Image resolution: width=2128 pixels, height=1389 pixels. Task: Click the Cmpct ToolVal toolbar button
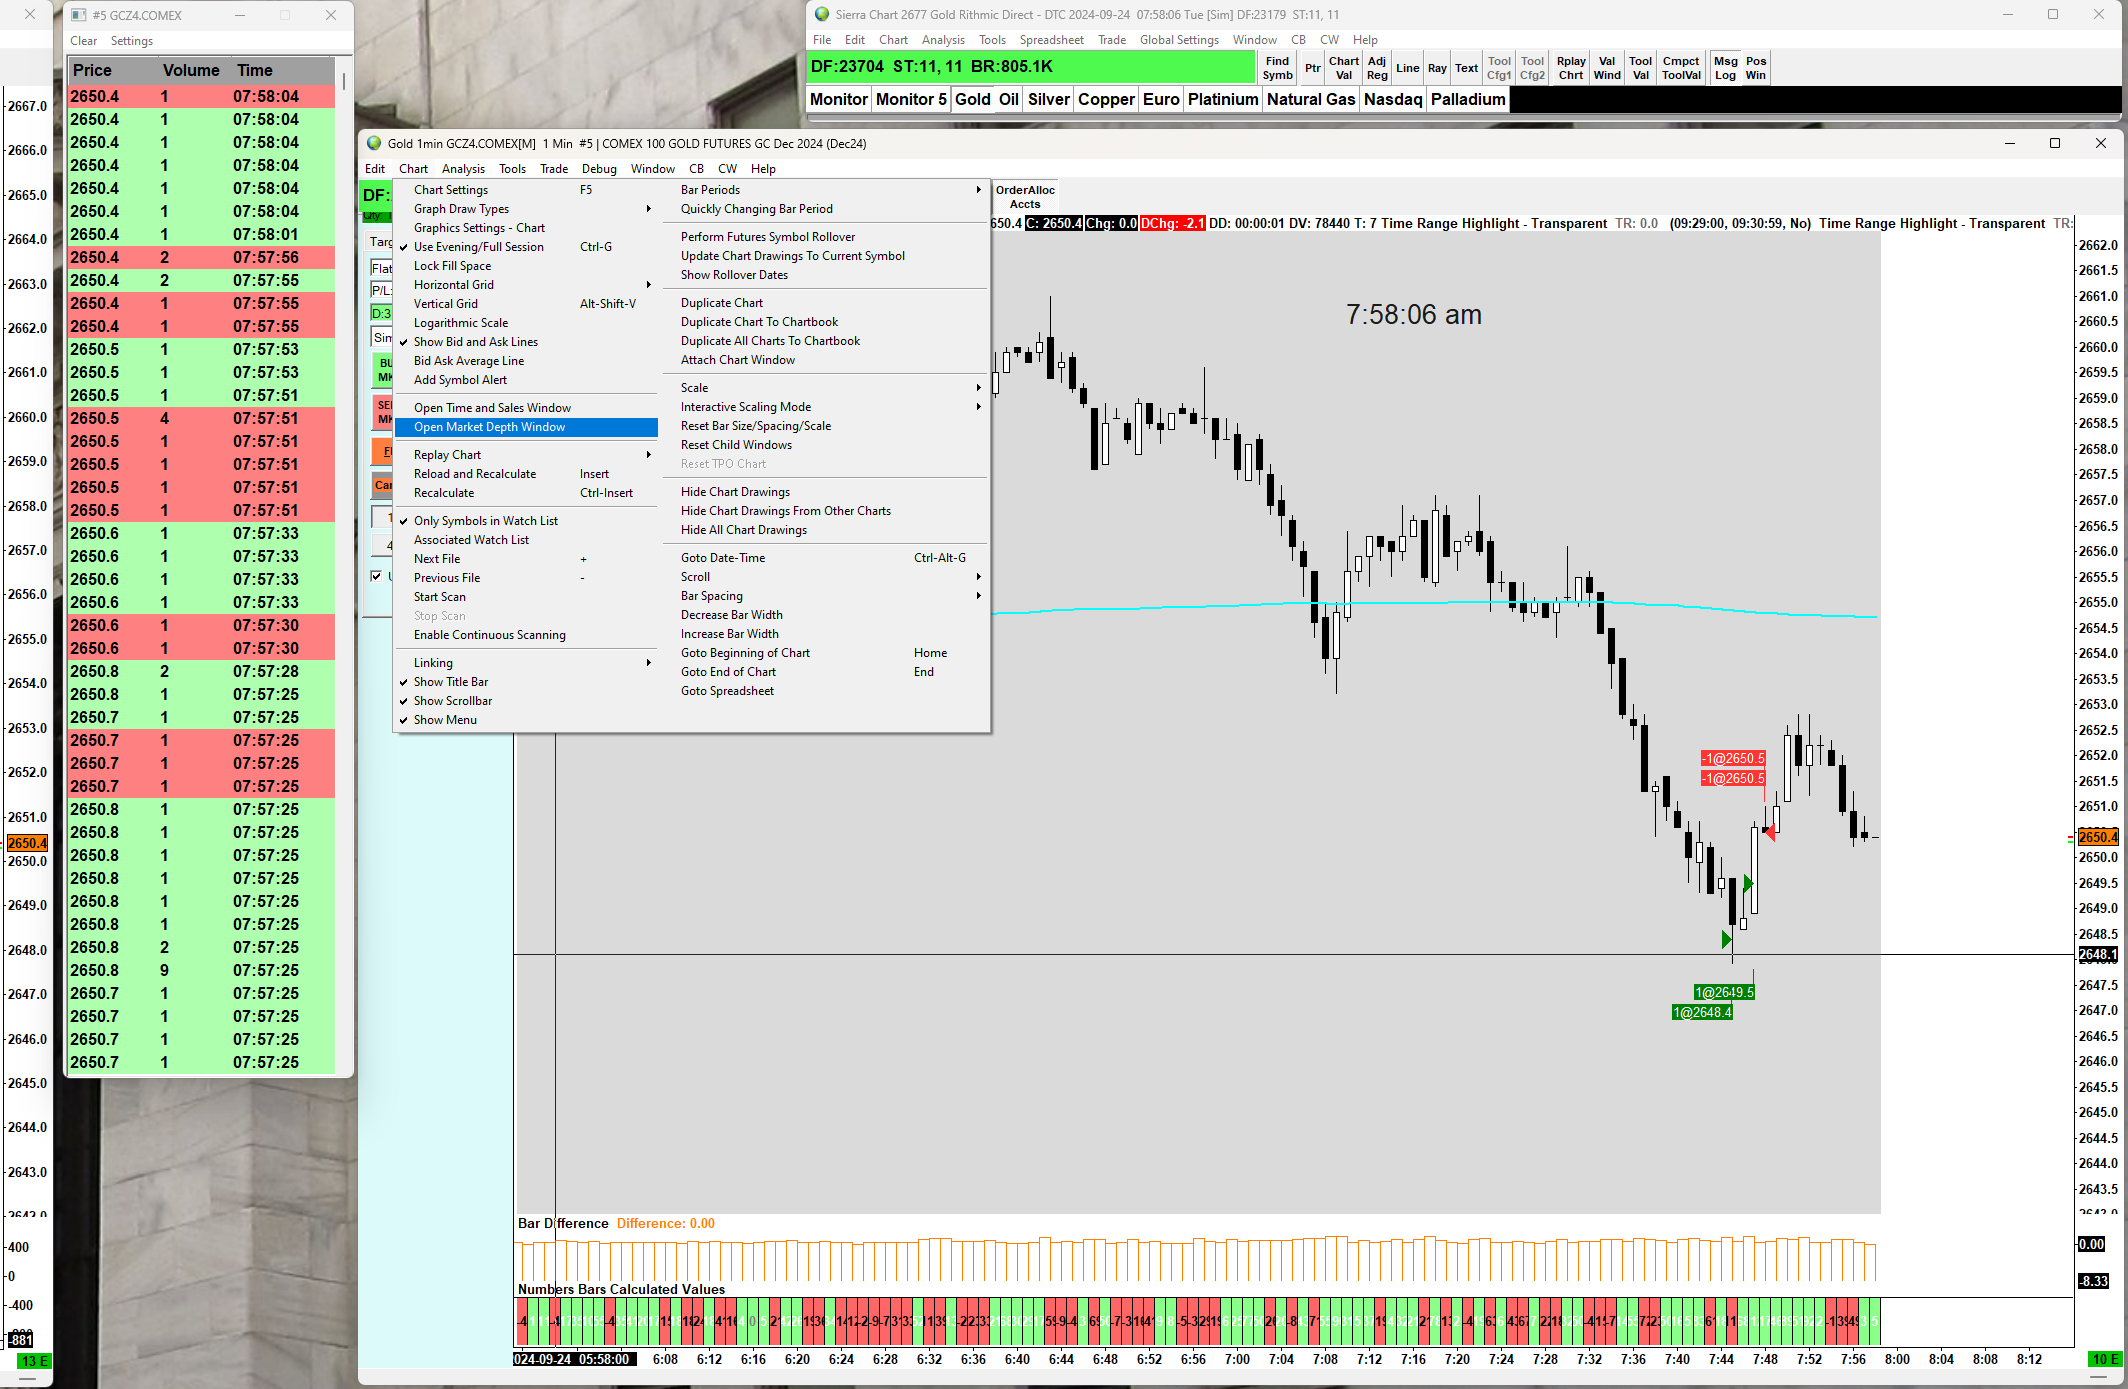[x=1681, y=68]
